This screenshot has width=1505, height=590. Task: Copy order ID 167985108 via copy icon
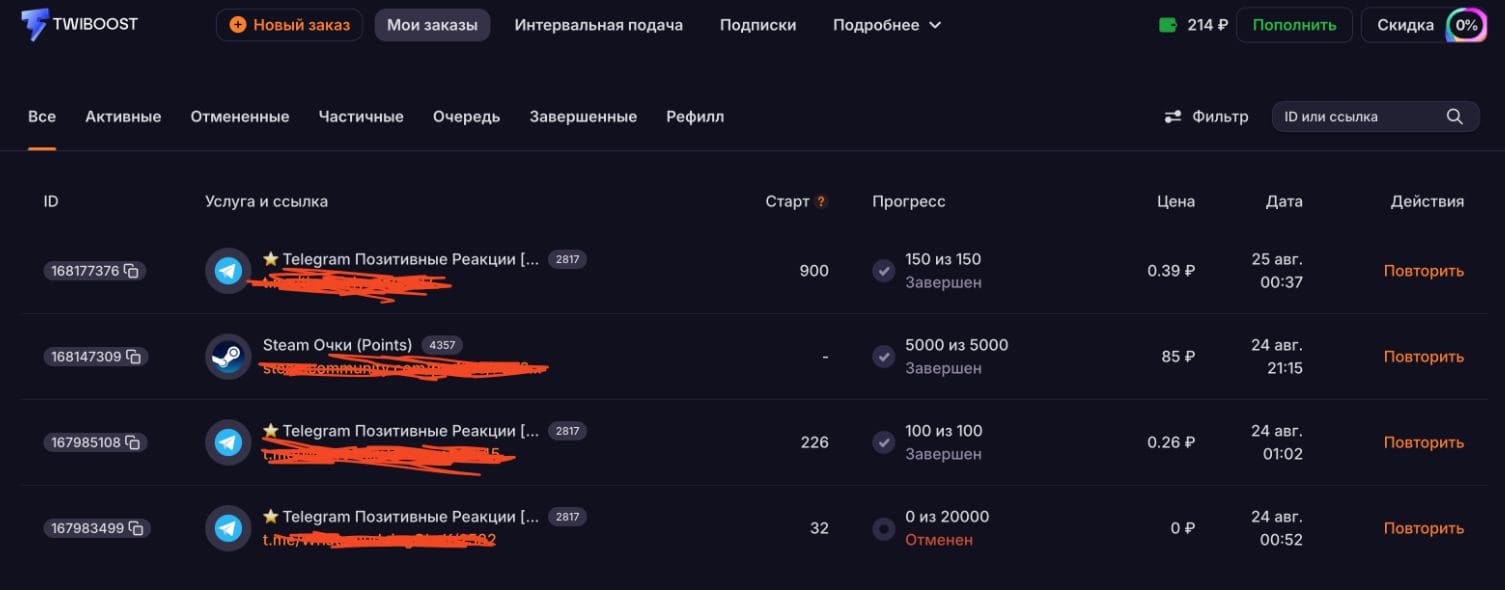(132, 443)
